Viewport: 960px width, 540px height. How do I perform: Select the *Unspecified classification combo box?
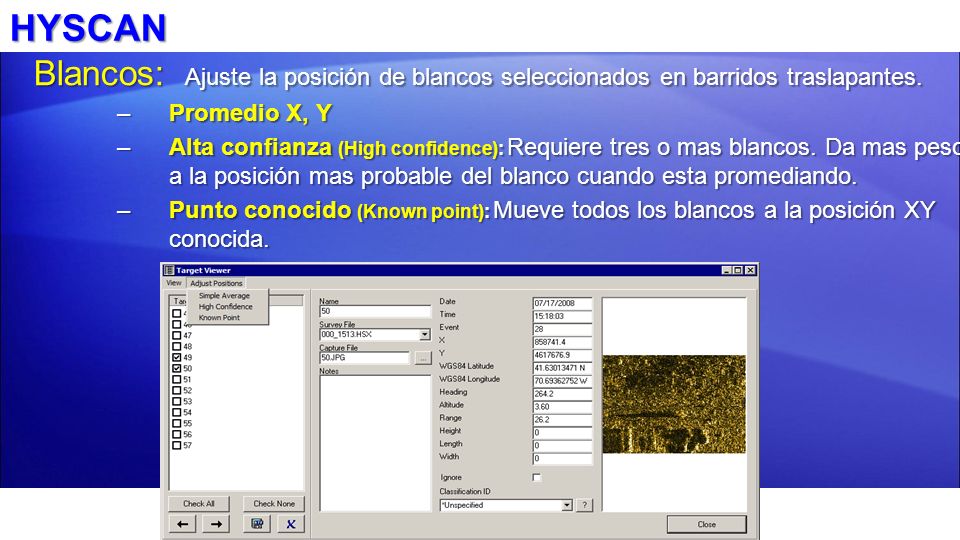pyautogui.click(x=506, y=505)
